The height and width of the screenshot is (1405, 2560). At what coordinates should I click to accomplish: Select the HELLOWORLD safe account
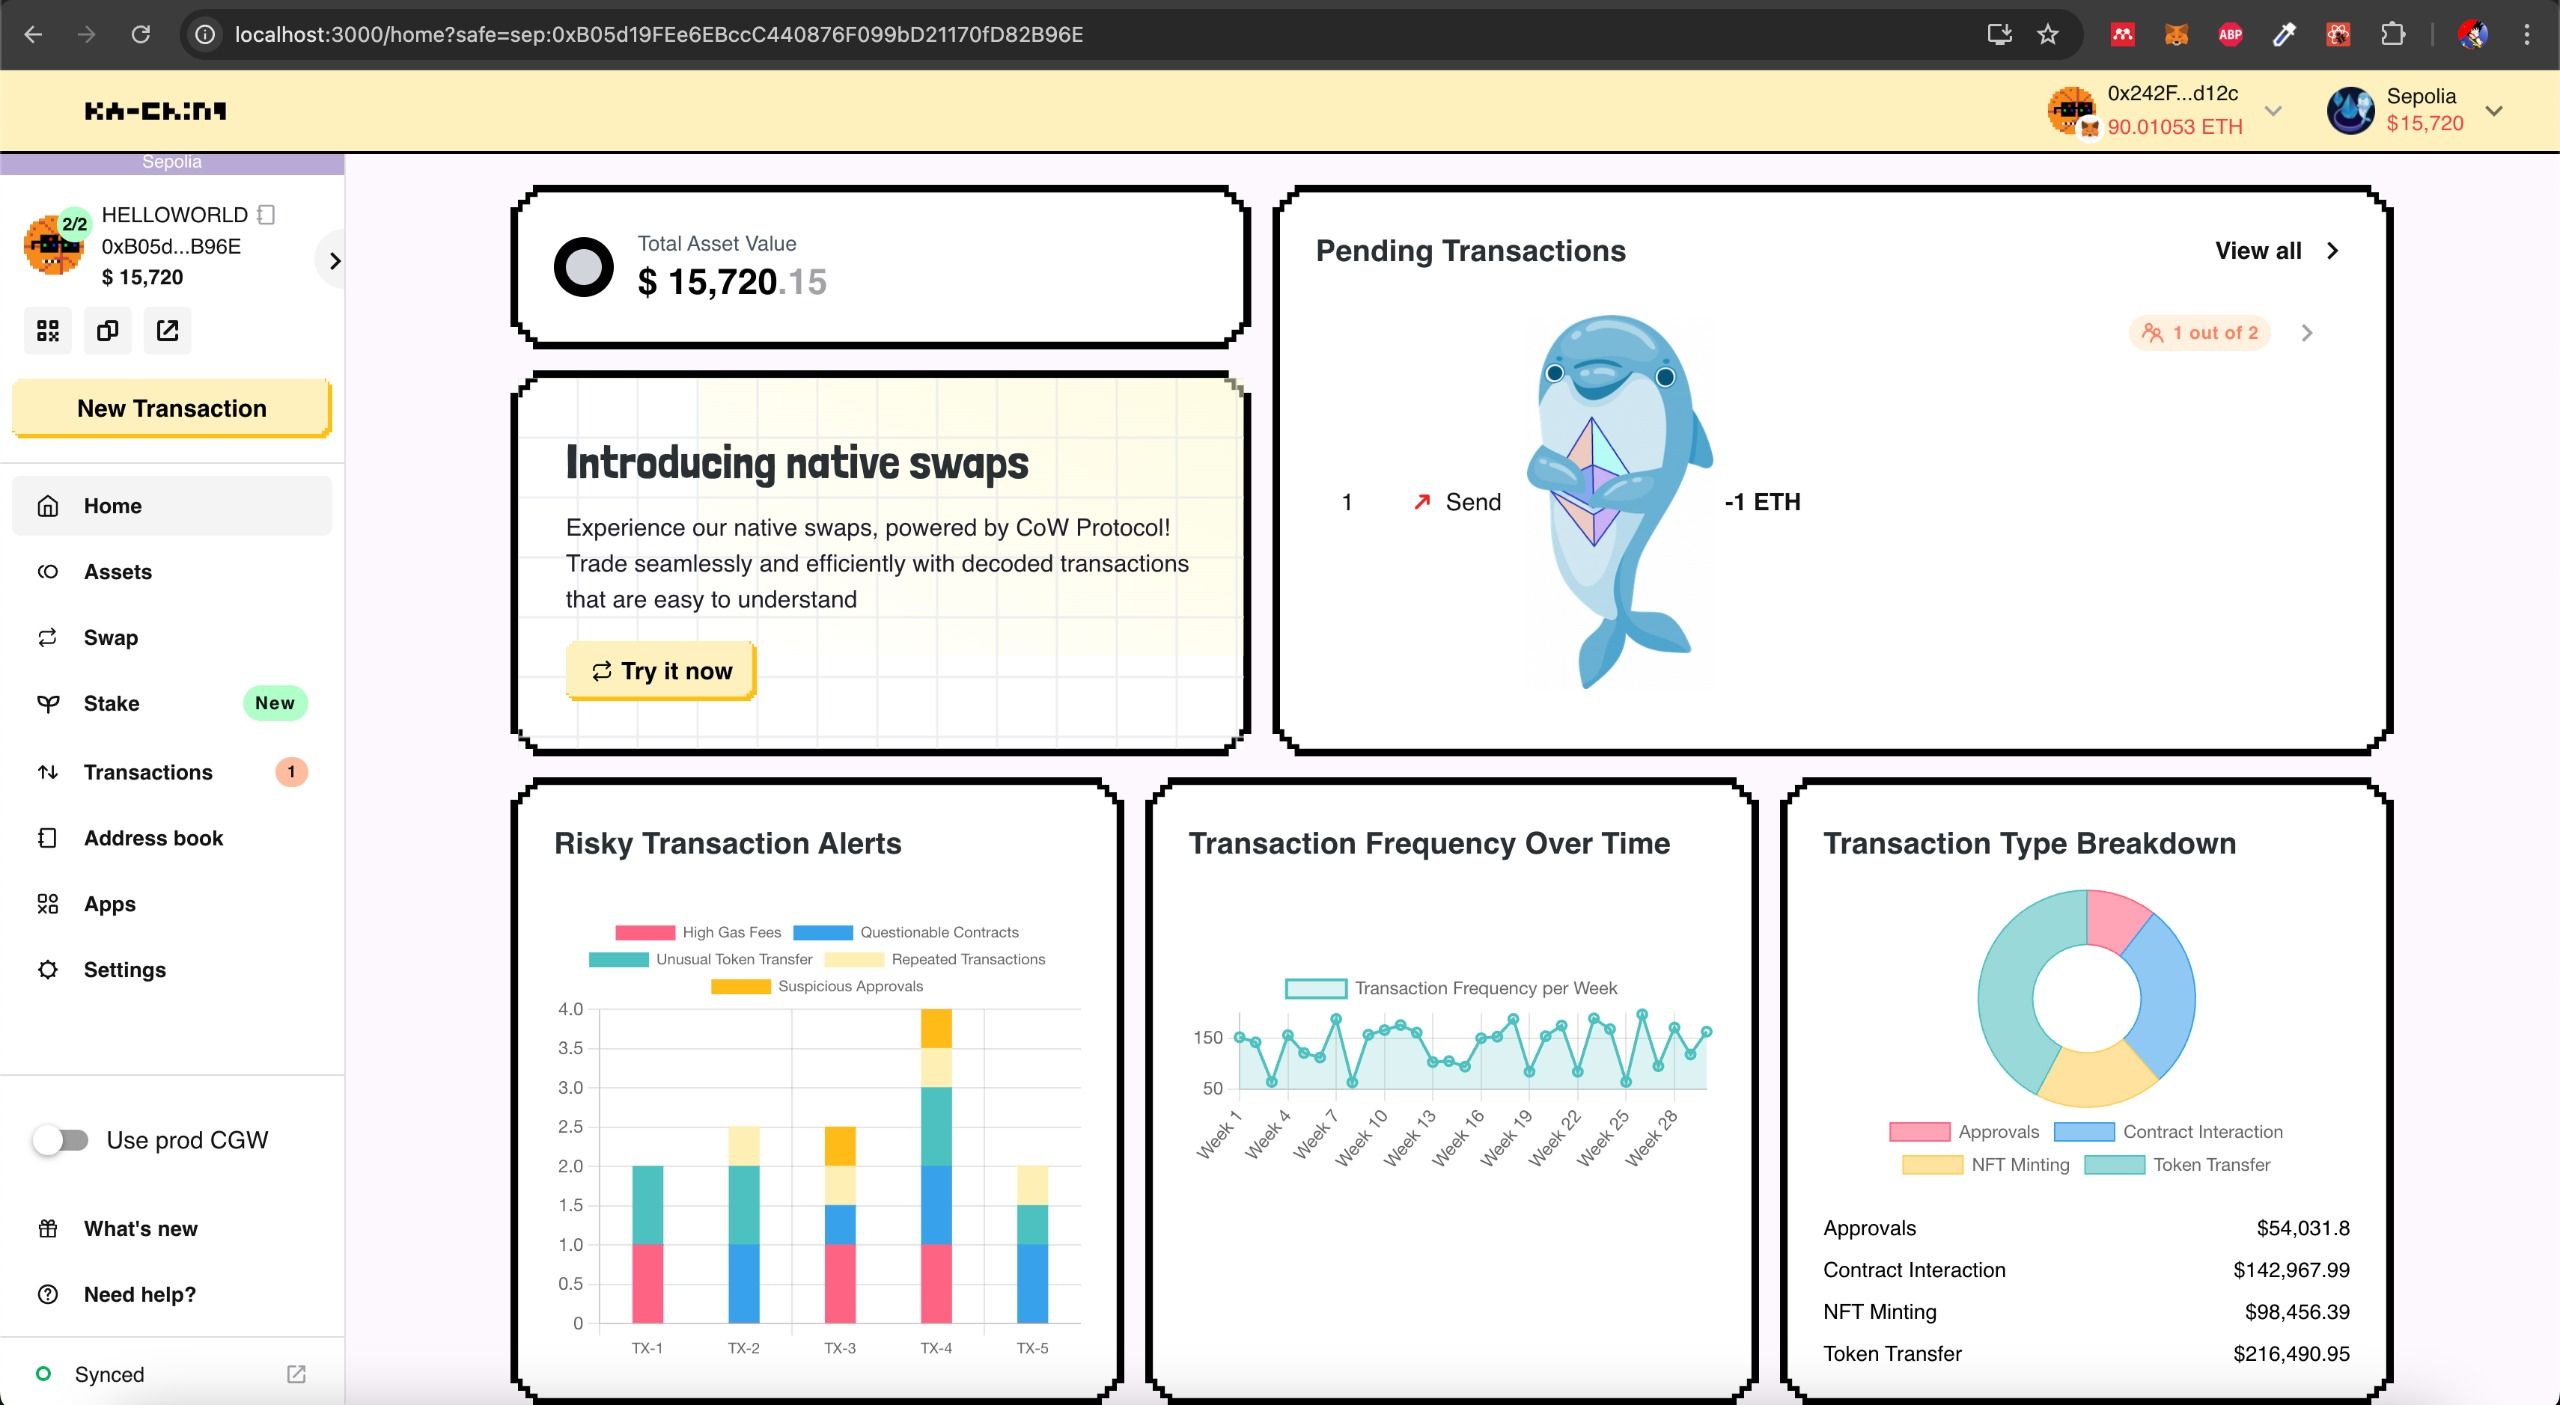[x=171, y=244]
